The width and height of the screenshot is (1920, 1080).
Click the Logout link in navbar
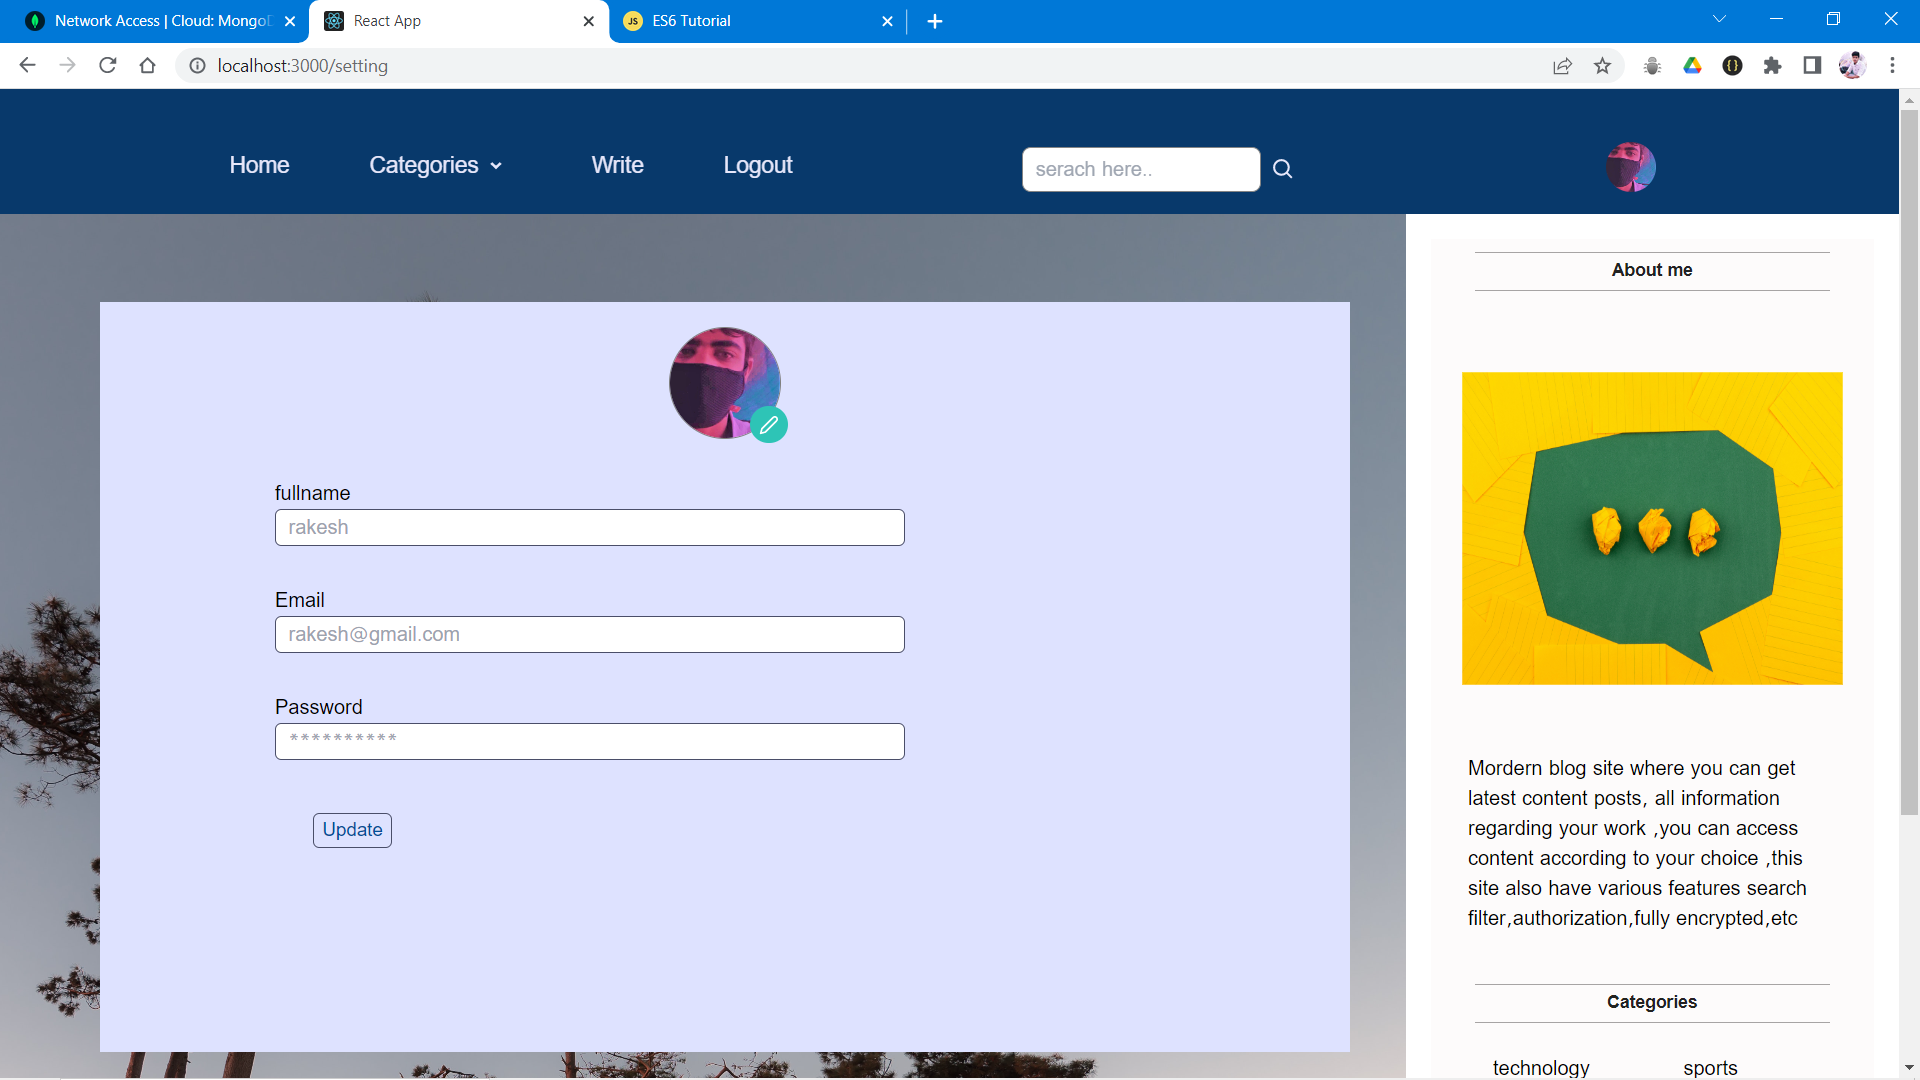coord(757,166)
